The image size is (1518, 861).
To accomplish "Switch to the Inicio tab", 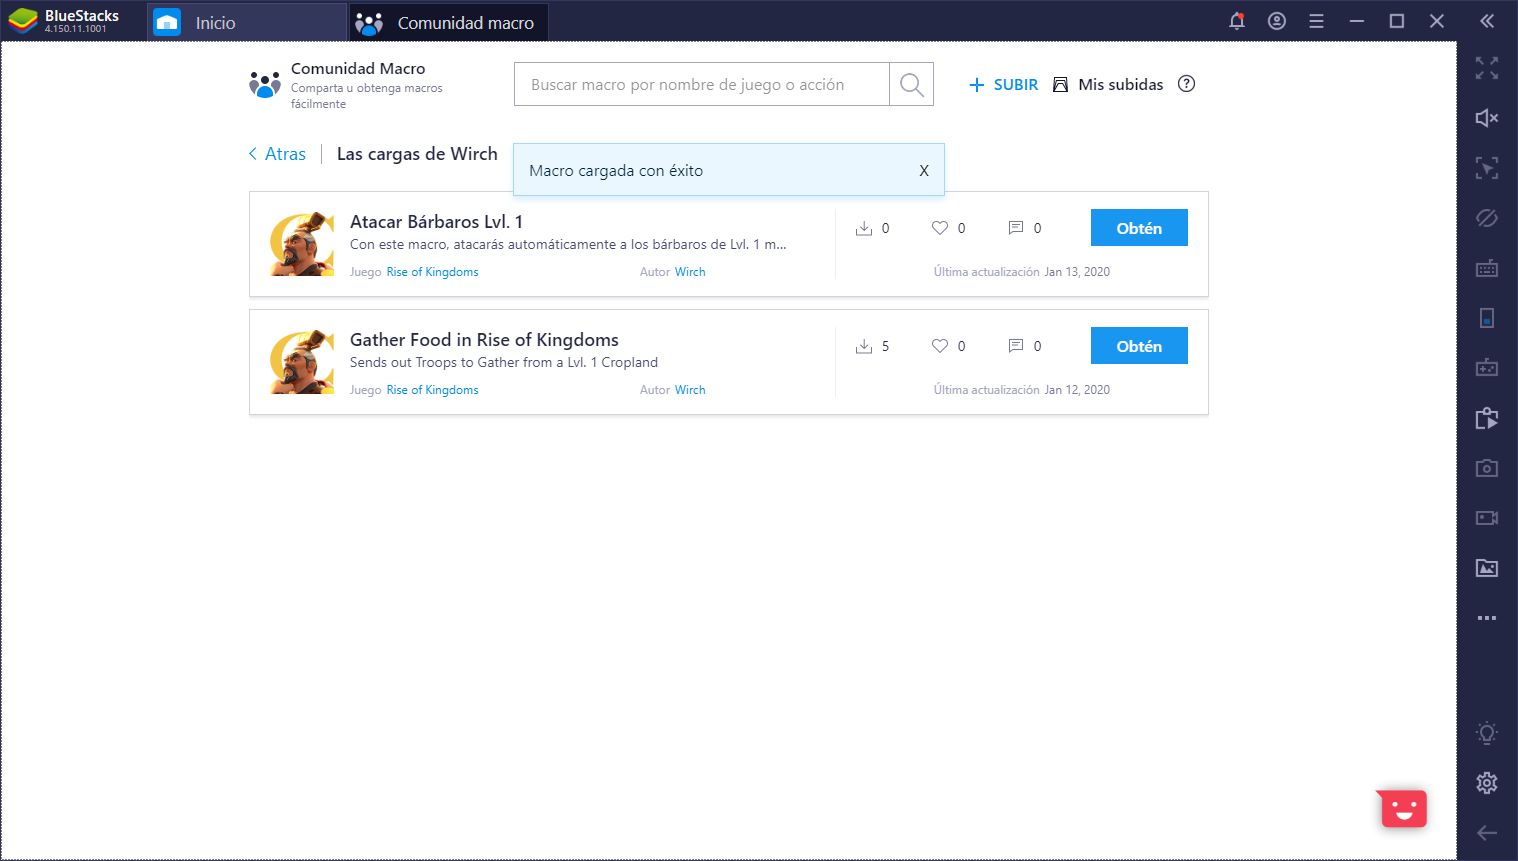I will (247, 22).
